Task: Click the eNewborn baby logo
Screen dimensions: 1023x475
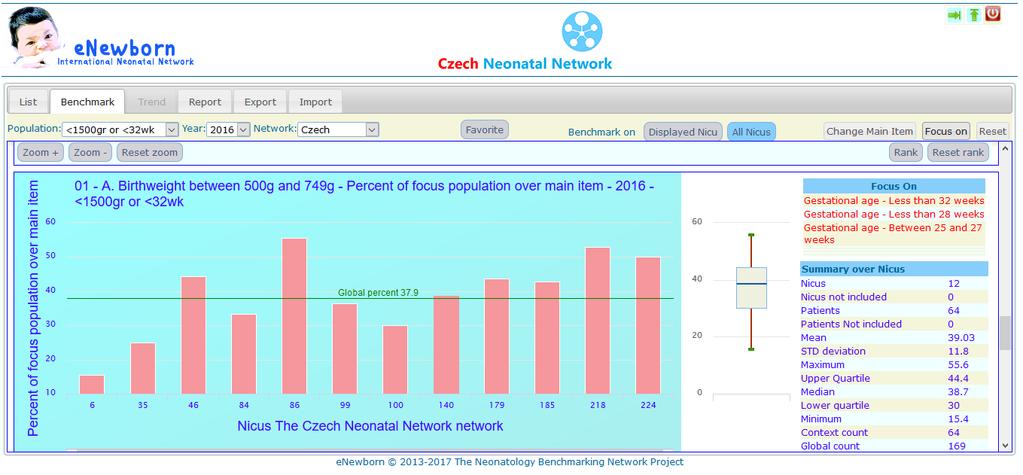Action: pyautogui.click(x=34, y=38)
